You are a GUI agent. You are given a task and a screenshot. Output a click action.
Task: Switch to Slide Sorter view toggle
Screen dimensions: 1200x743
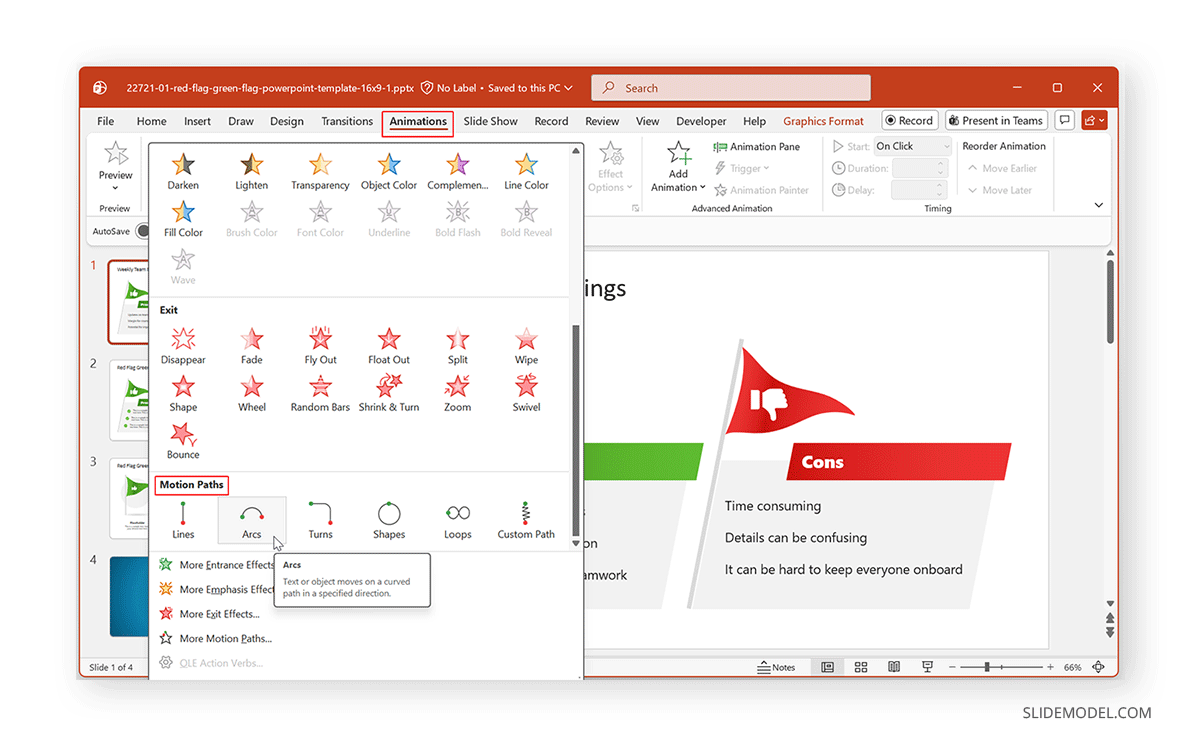pos(861,666)
